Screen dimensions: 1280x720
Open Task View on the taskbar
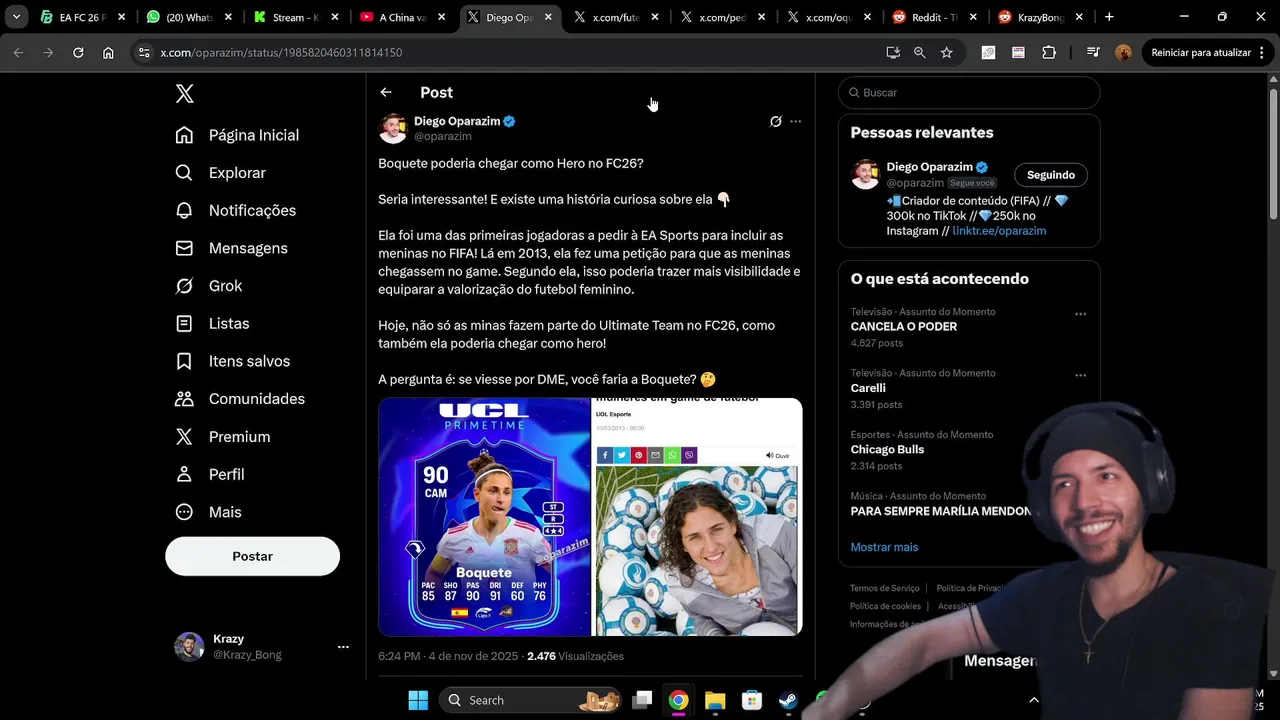click(x=643, y=700)
